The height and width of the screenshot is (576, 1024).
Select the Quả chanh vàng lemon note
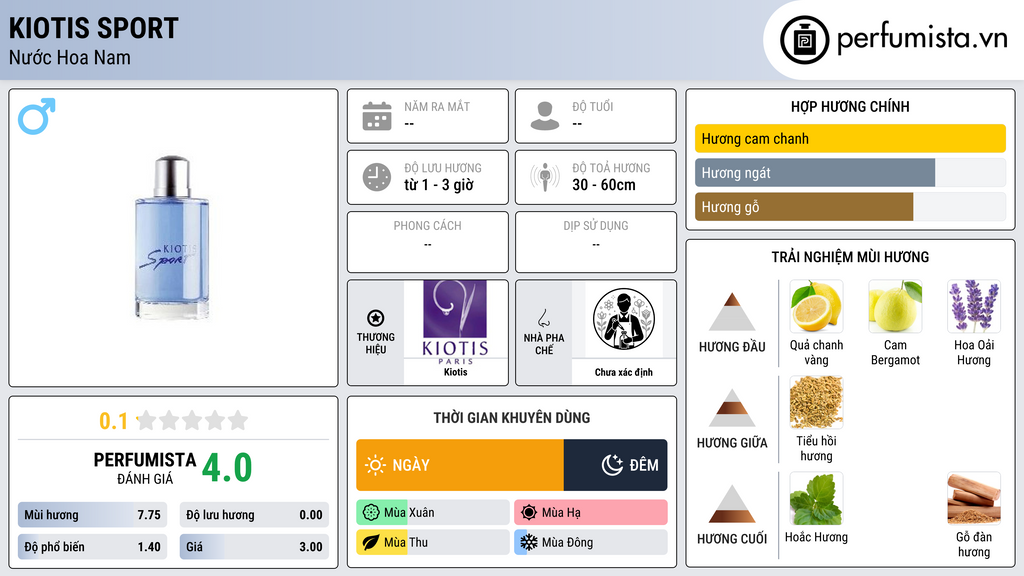click(816, 306)
